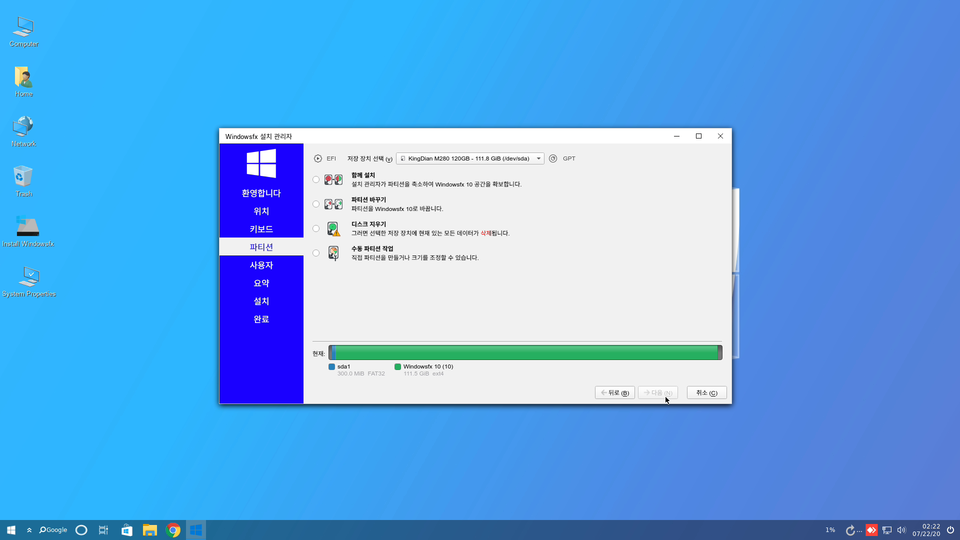This screenshot has width=960, height=540.
Task: Go to the '사용자' users step
Action: click(261, 265)
